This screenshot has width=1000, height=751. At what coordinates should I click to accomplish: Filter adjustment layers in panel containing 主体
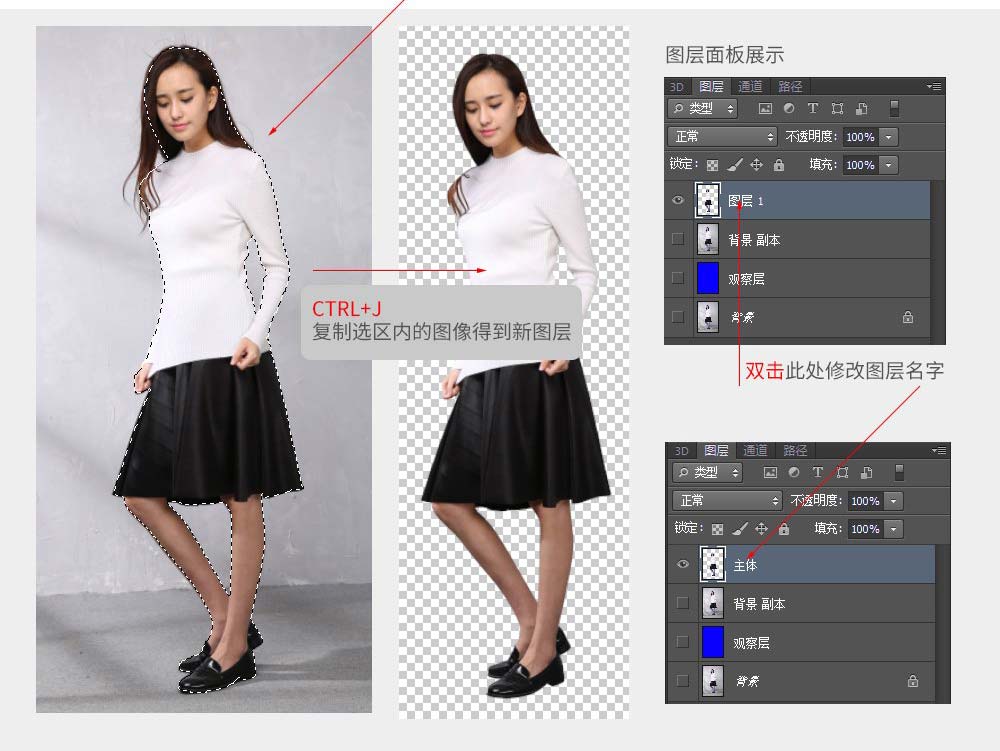click(794, 472)
